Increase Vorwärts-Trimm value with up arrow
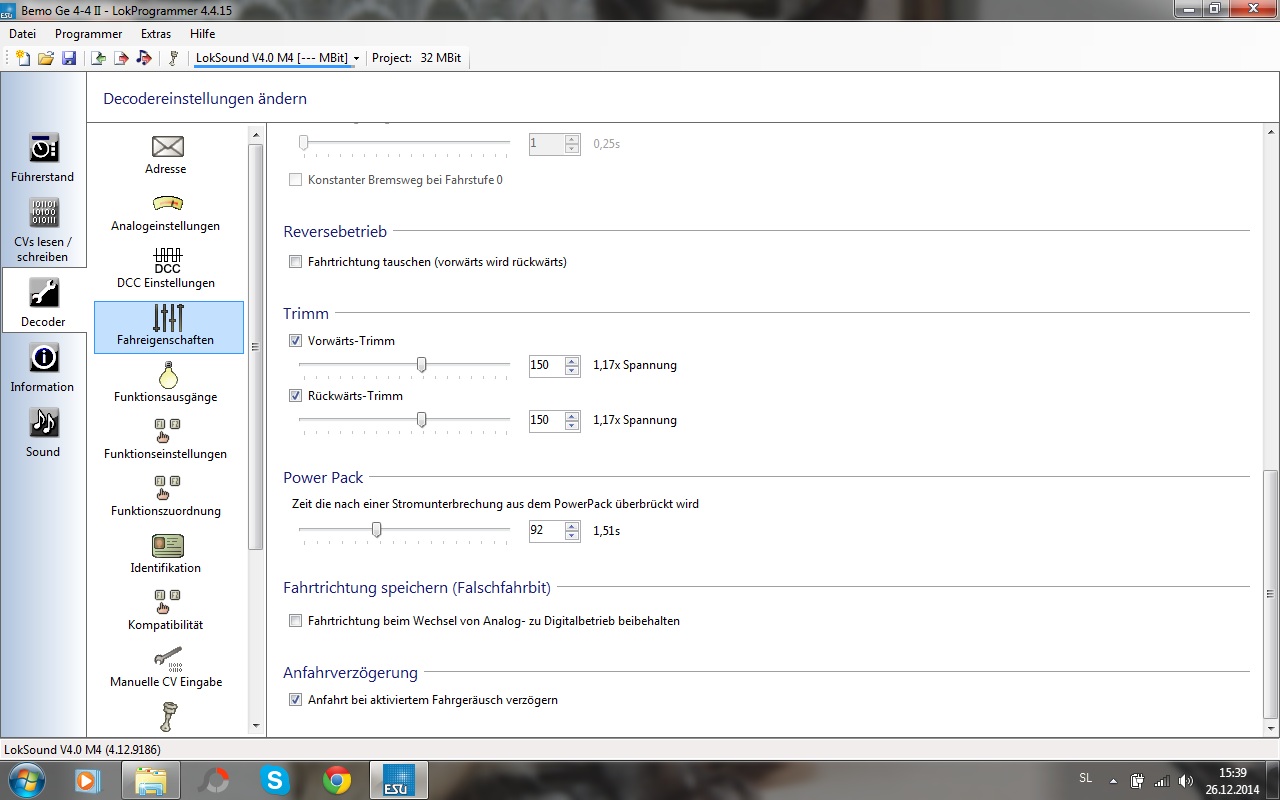The height and width of the screenshot is (800, 1280). tap(572, 360)
